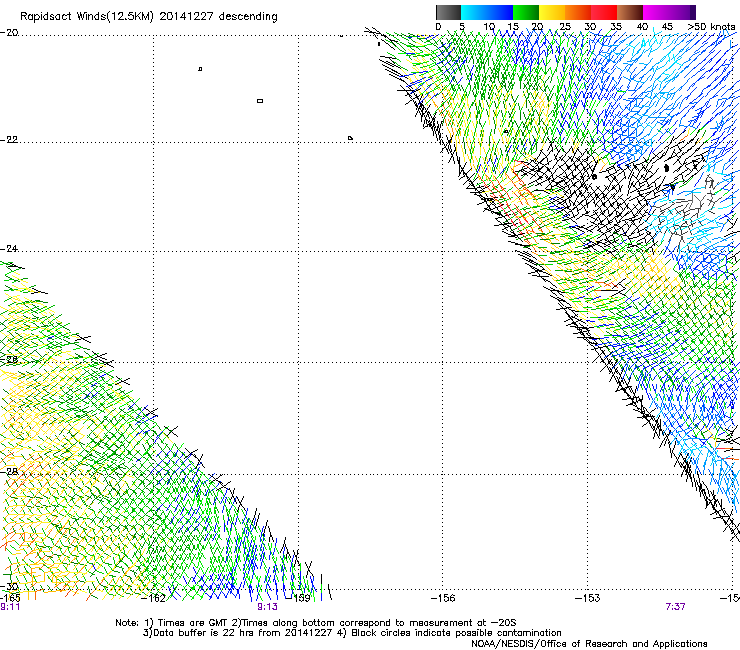Pick the orange 25-30 knots legend swatch

578,12
